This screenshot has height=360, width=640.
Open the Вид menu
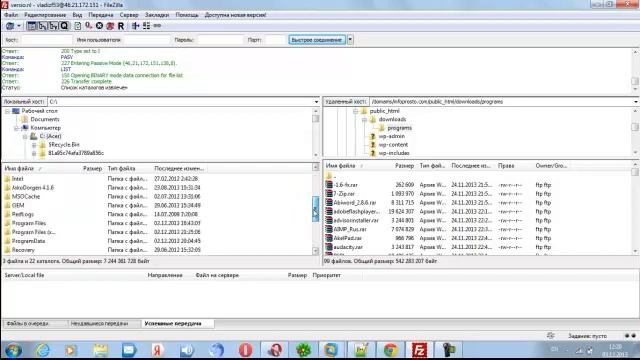pos(77,15)
